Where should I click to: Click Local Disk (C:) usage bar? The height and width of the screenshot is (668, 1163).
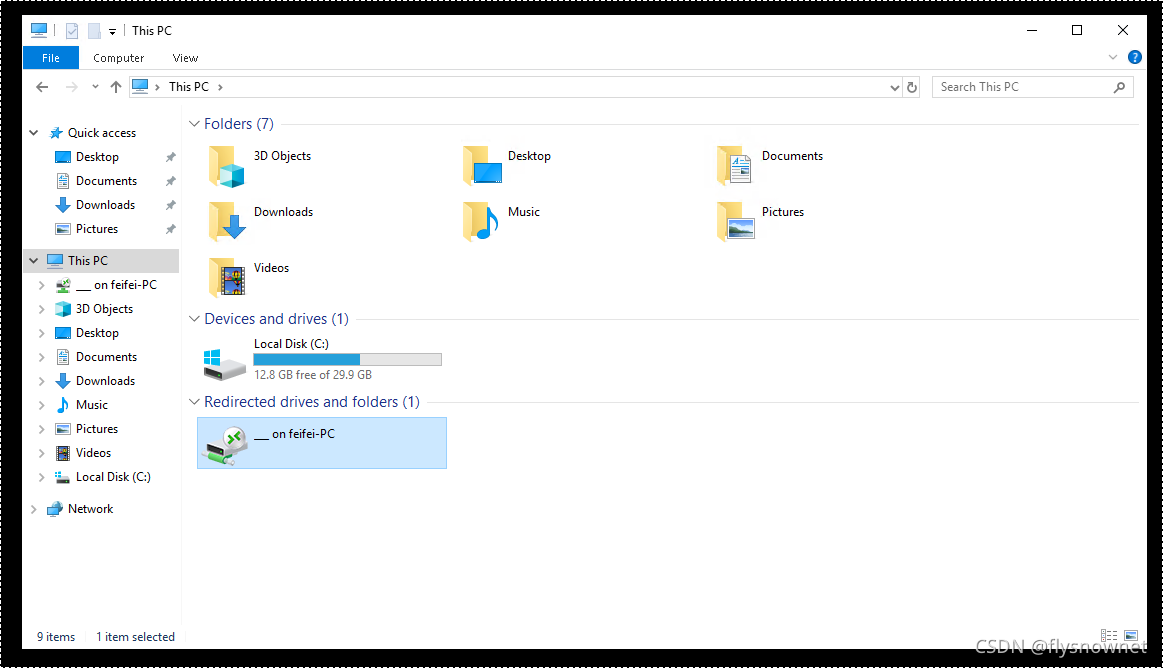click(348, 360)
